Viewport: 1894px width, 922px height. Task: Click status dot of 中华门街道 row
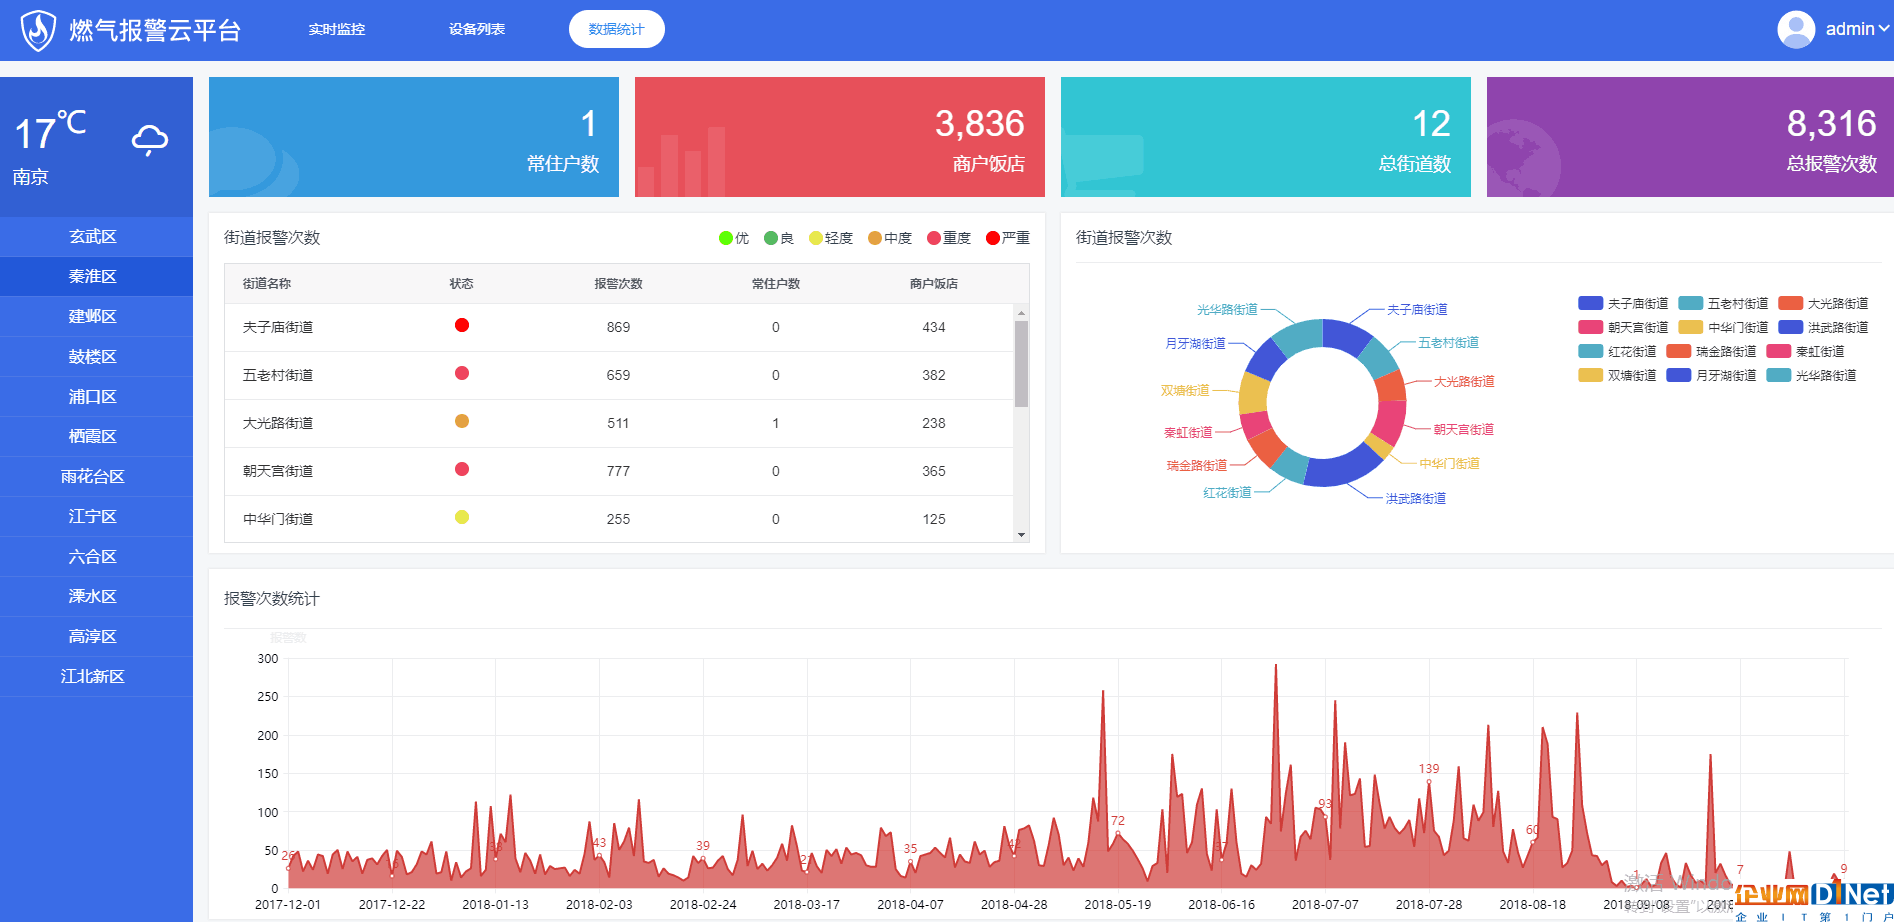pos(462,517)
